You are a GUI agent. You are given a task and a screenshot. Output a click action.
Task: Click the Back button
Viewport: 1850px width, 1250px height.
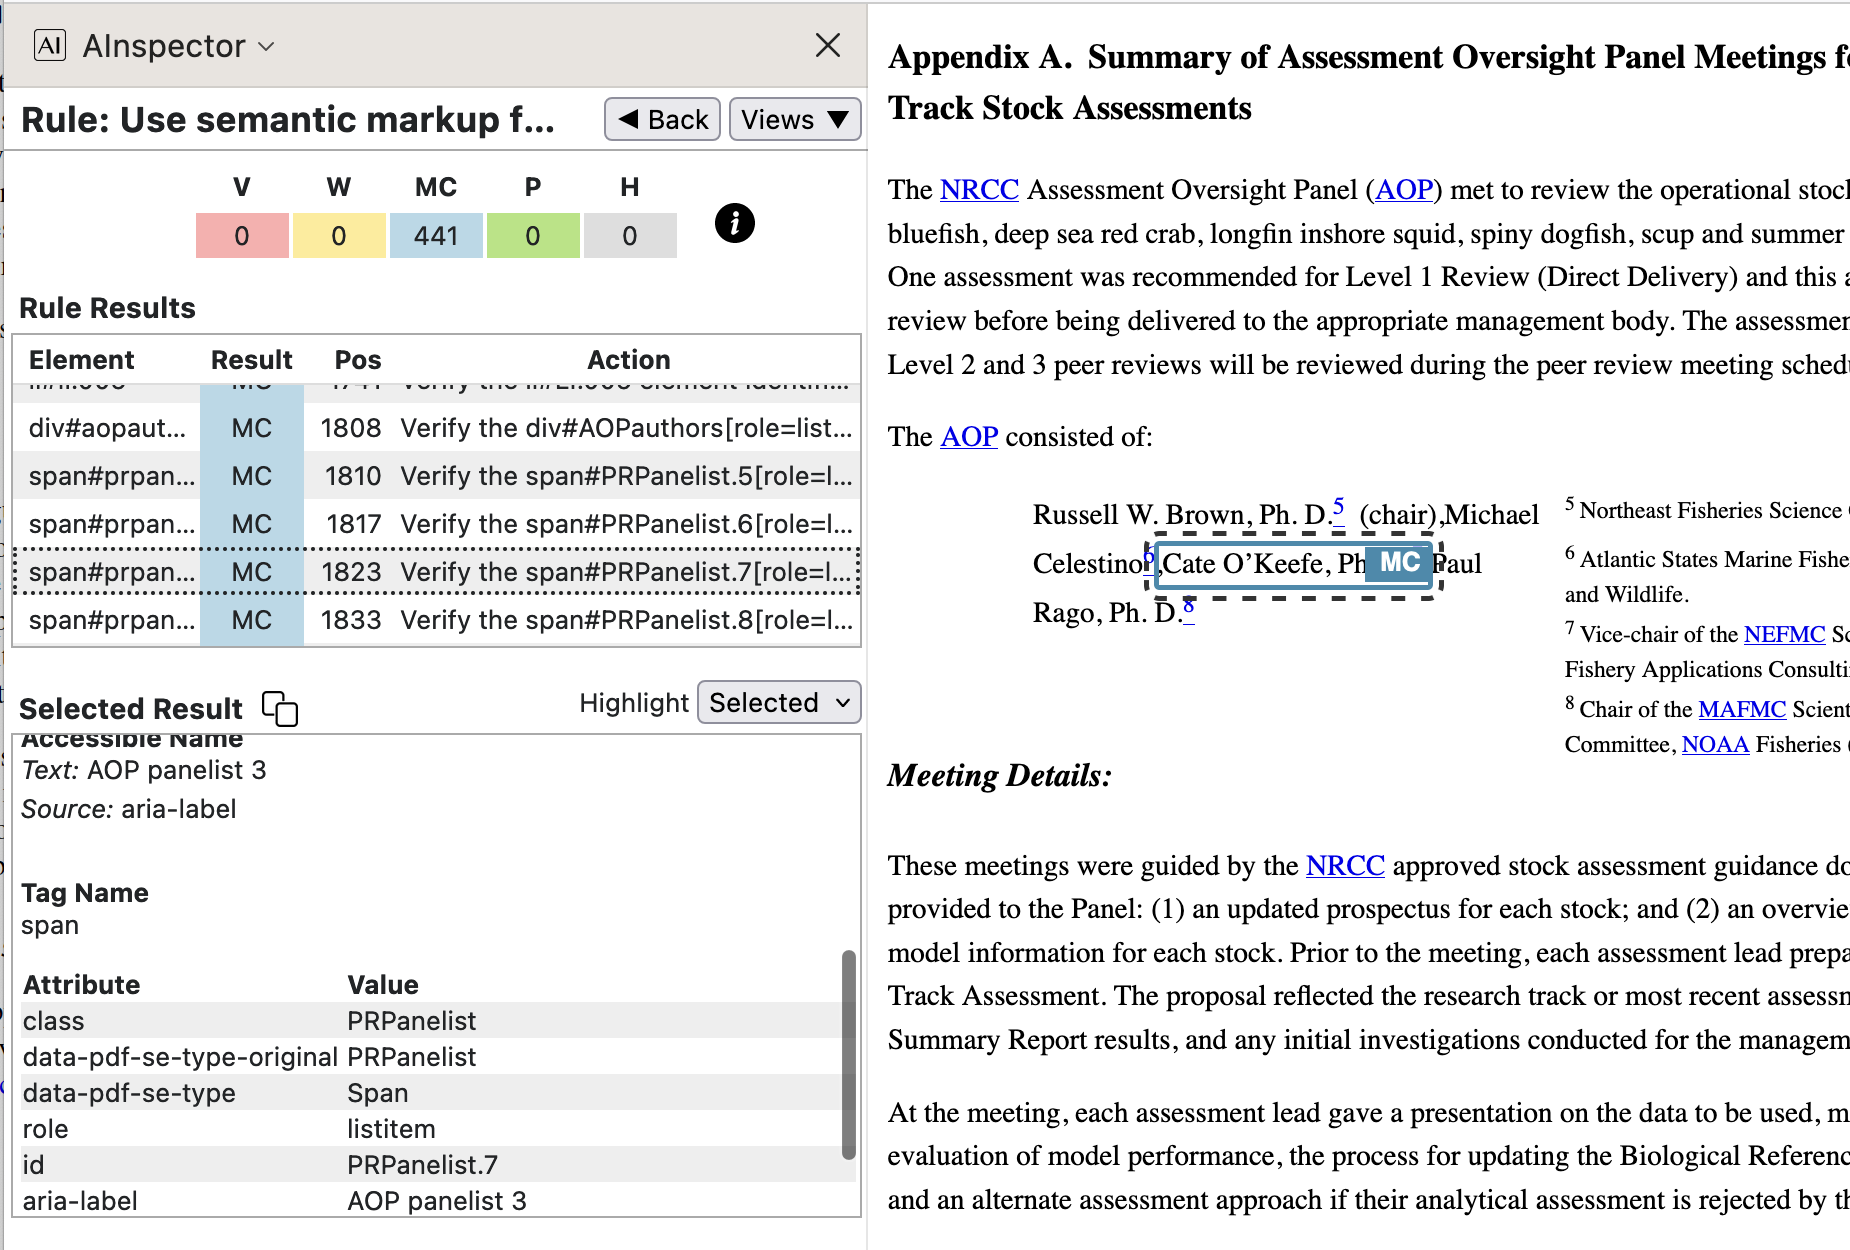[x=662, y=120]
